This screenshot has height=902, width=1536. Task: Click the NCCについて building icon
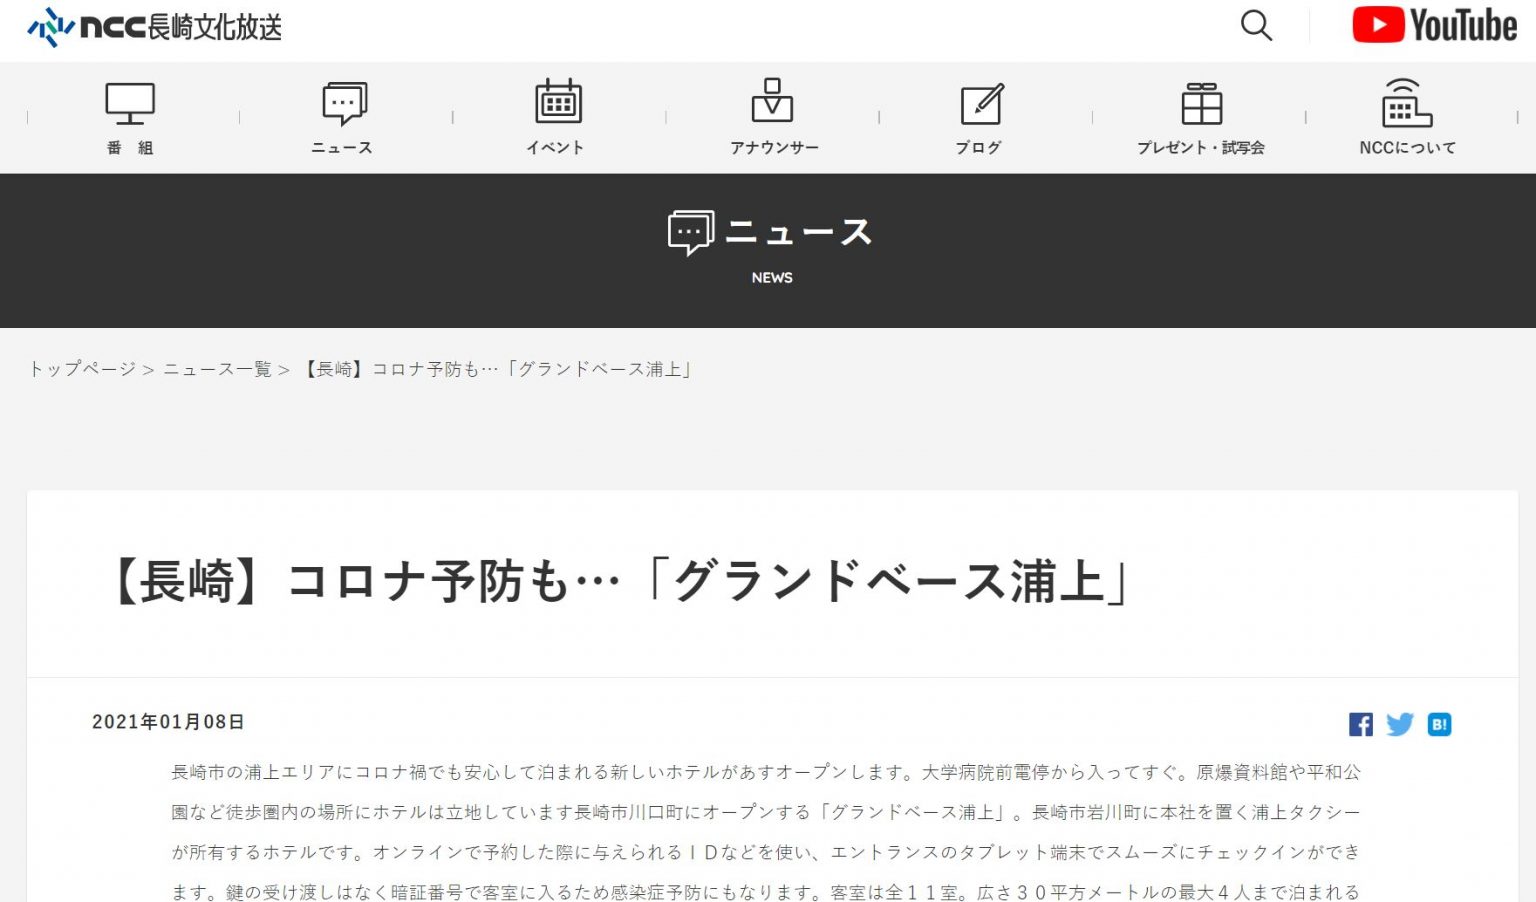pos(1406,103)
